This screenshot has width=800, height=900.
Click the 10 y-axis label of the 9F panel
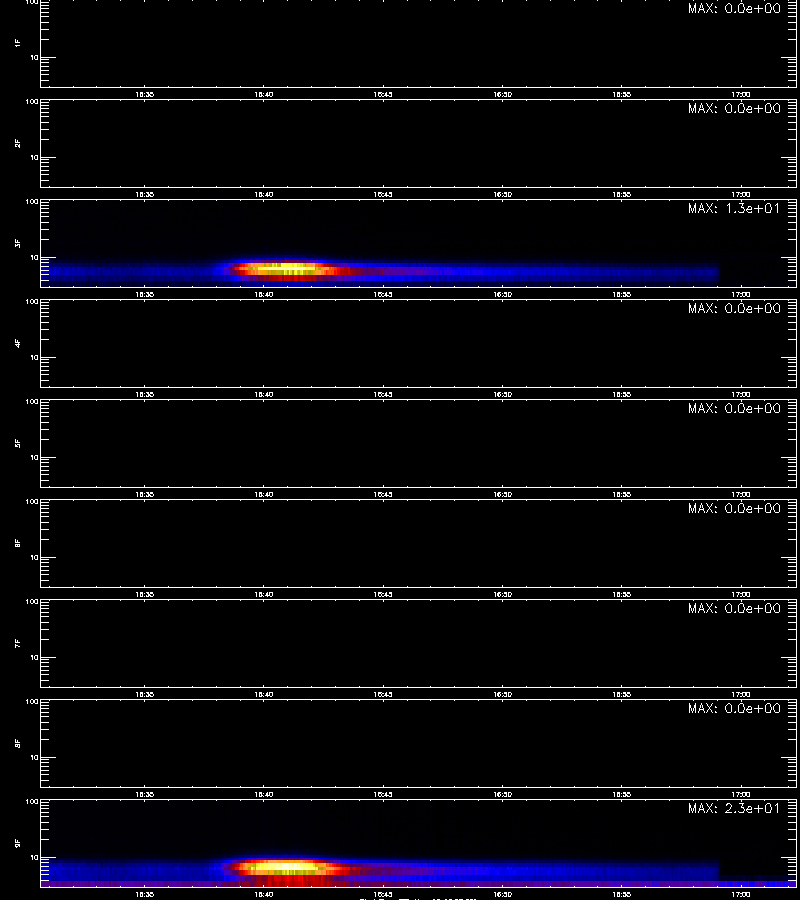[x=34, y=858]
